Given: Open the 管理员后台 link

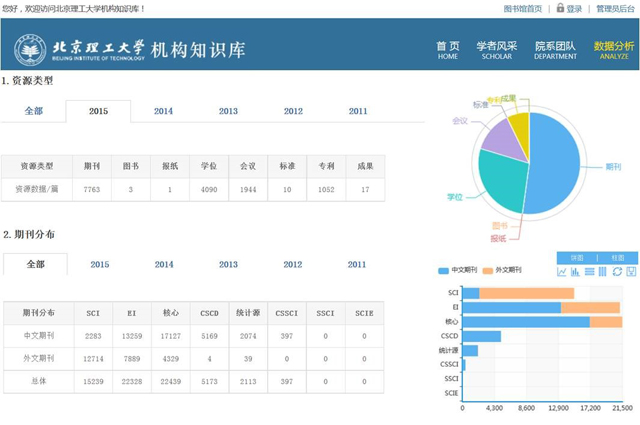Looking at the screenshot, I should click(x=615, y=9).
